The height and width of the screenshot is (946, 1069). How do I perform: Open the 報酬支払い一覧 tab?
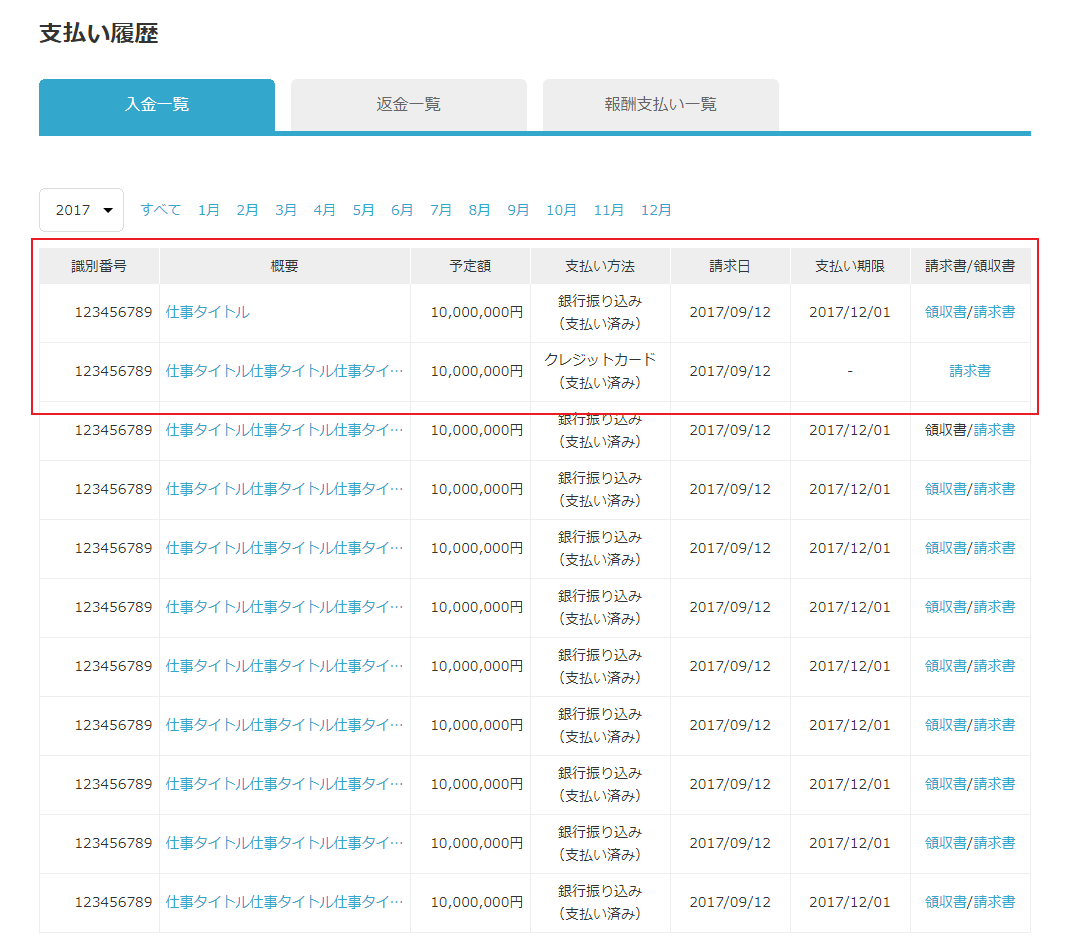coord(660,103)
